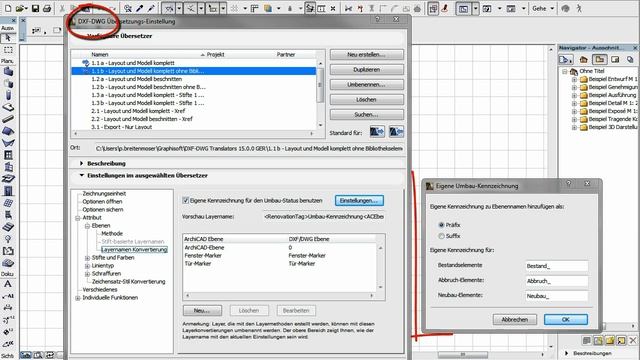Select the Slab tool in the toolbox
The image size is (640, 360).
8,107
